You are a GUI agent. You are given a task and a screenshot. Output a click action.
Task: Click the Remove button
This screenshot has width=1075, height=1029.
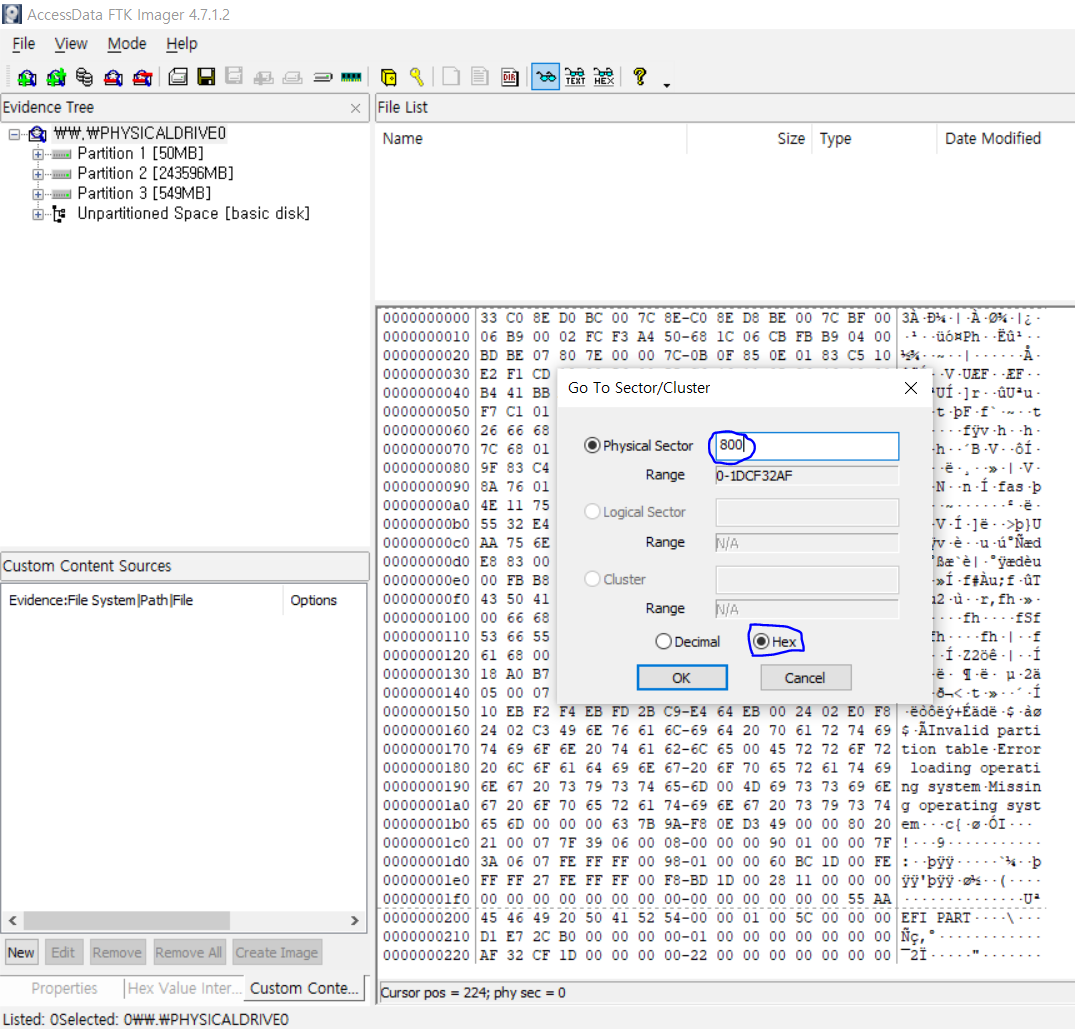[117, 953]
